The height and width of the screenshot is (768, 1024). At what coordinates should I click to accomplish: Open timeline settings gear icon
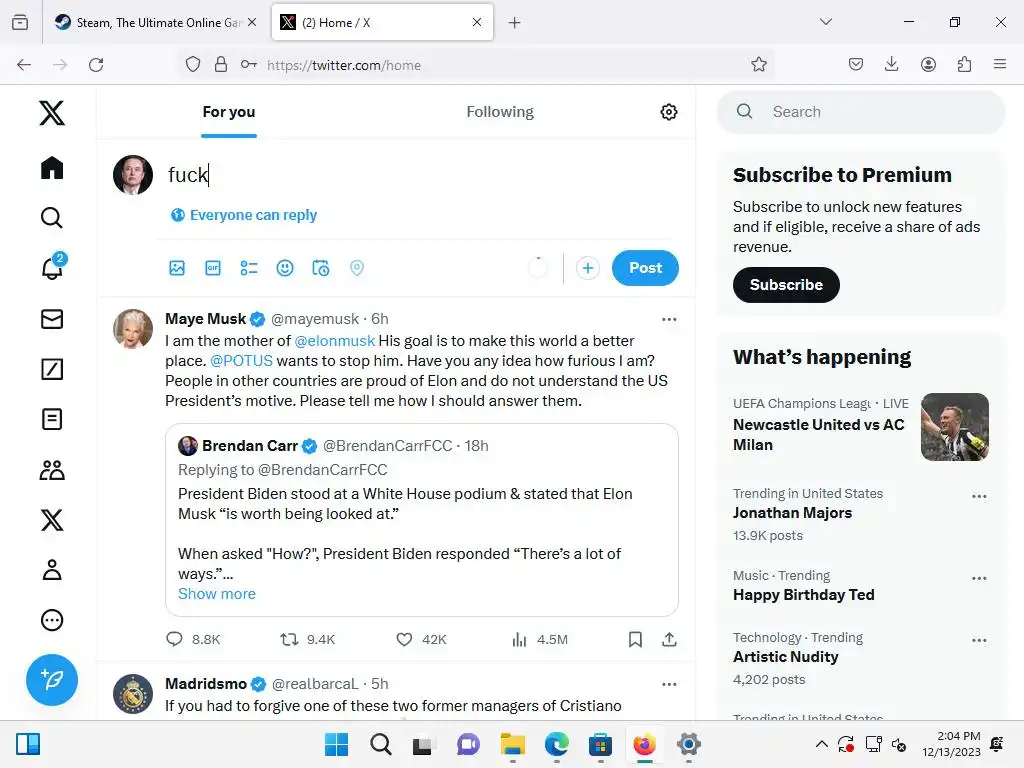pos(669,112)
